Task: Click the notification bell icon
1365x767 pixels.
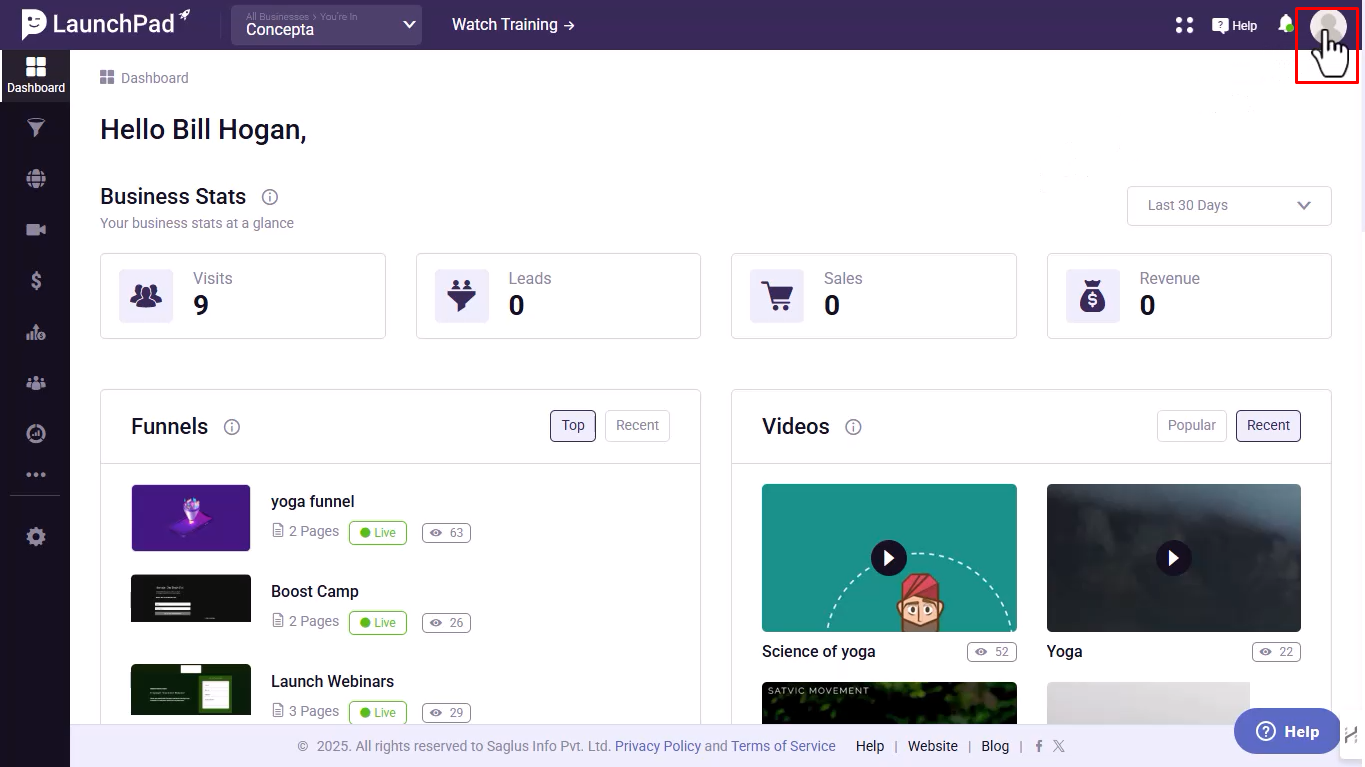Action: point(1286,24)
